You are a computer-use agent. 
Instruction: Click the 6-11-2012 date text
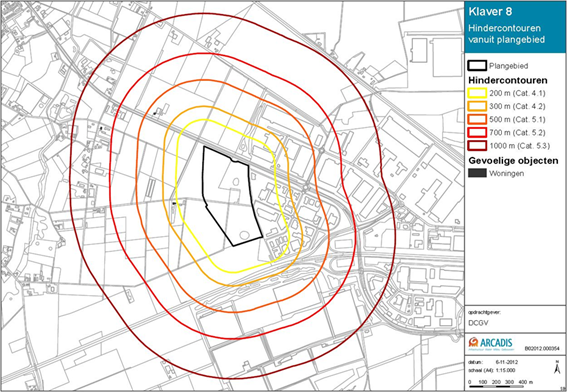(x=507, y=362)
